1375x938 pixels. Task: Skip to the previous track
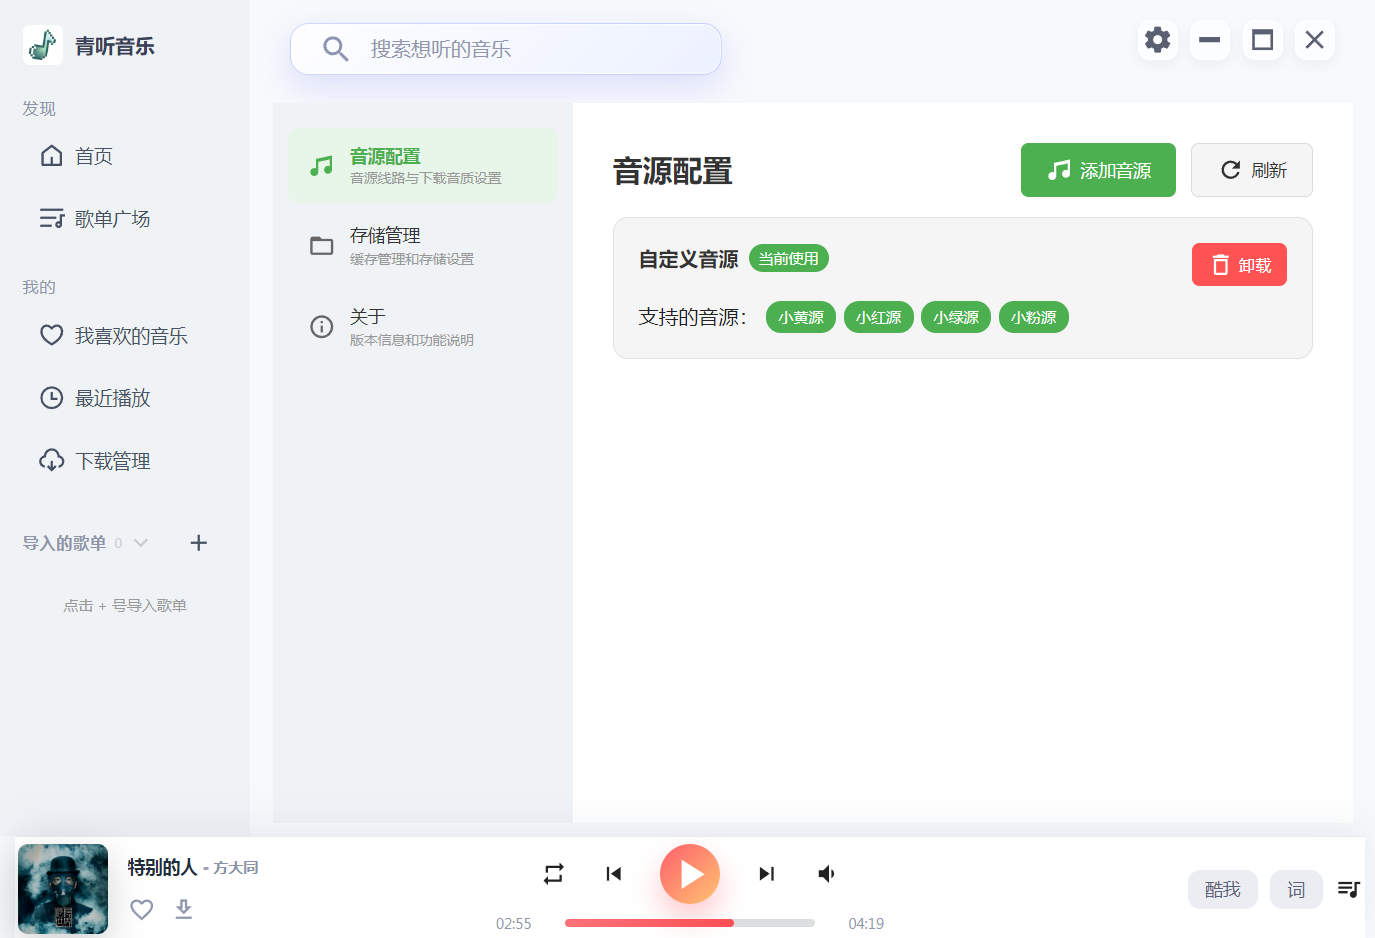[x=614, y=874]
